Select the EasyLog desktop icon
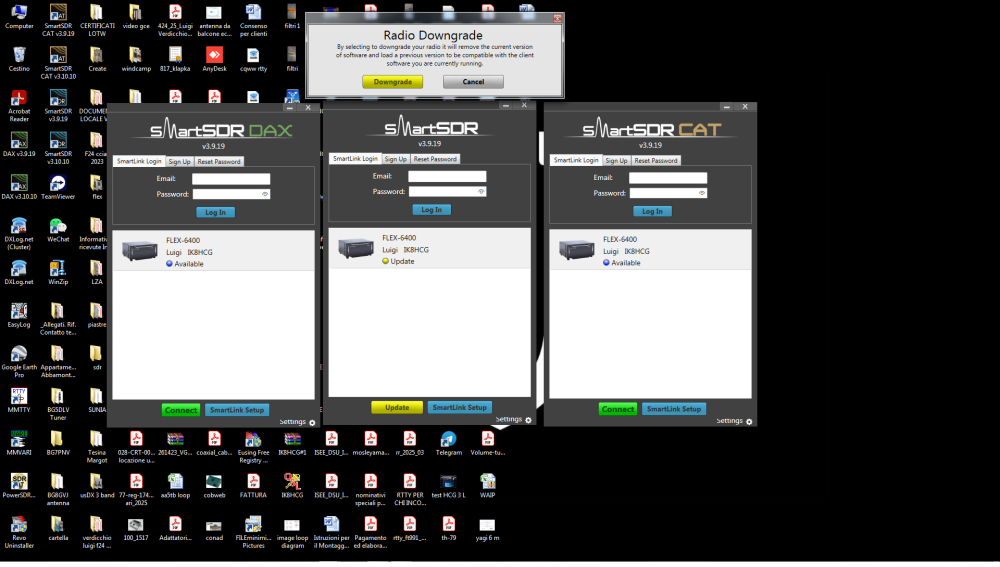The width and height of the screenshot is (1000, 567). coord(19,315)
